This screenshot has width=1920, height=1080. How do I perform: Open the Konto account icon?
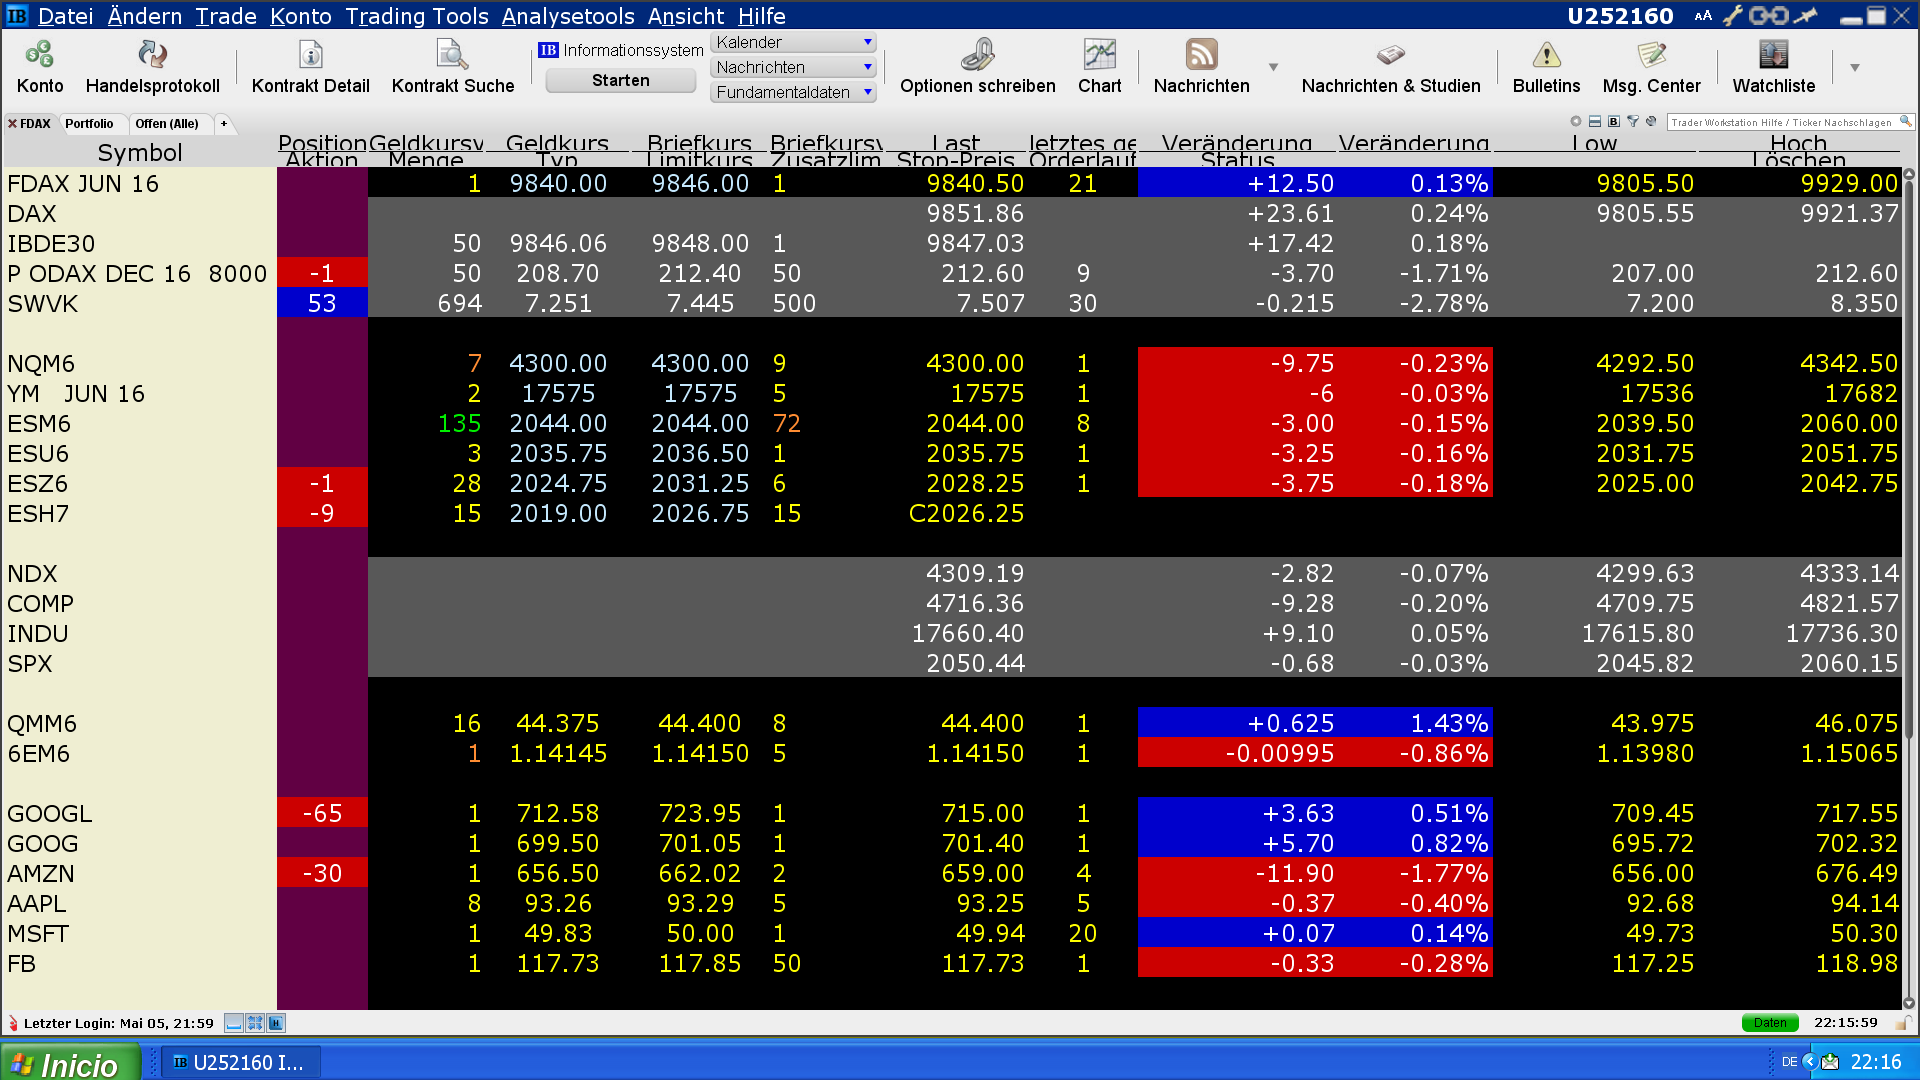[x=40, y=56]
